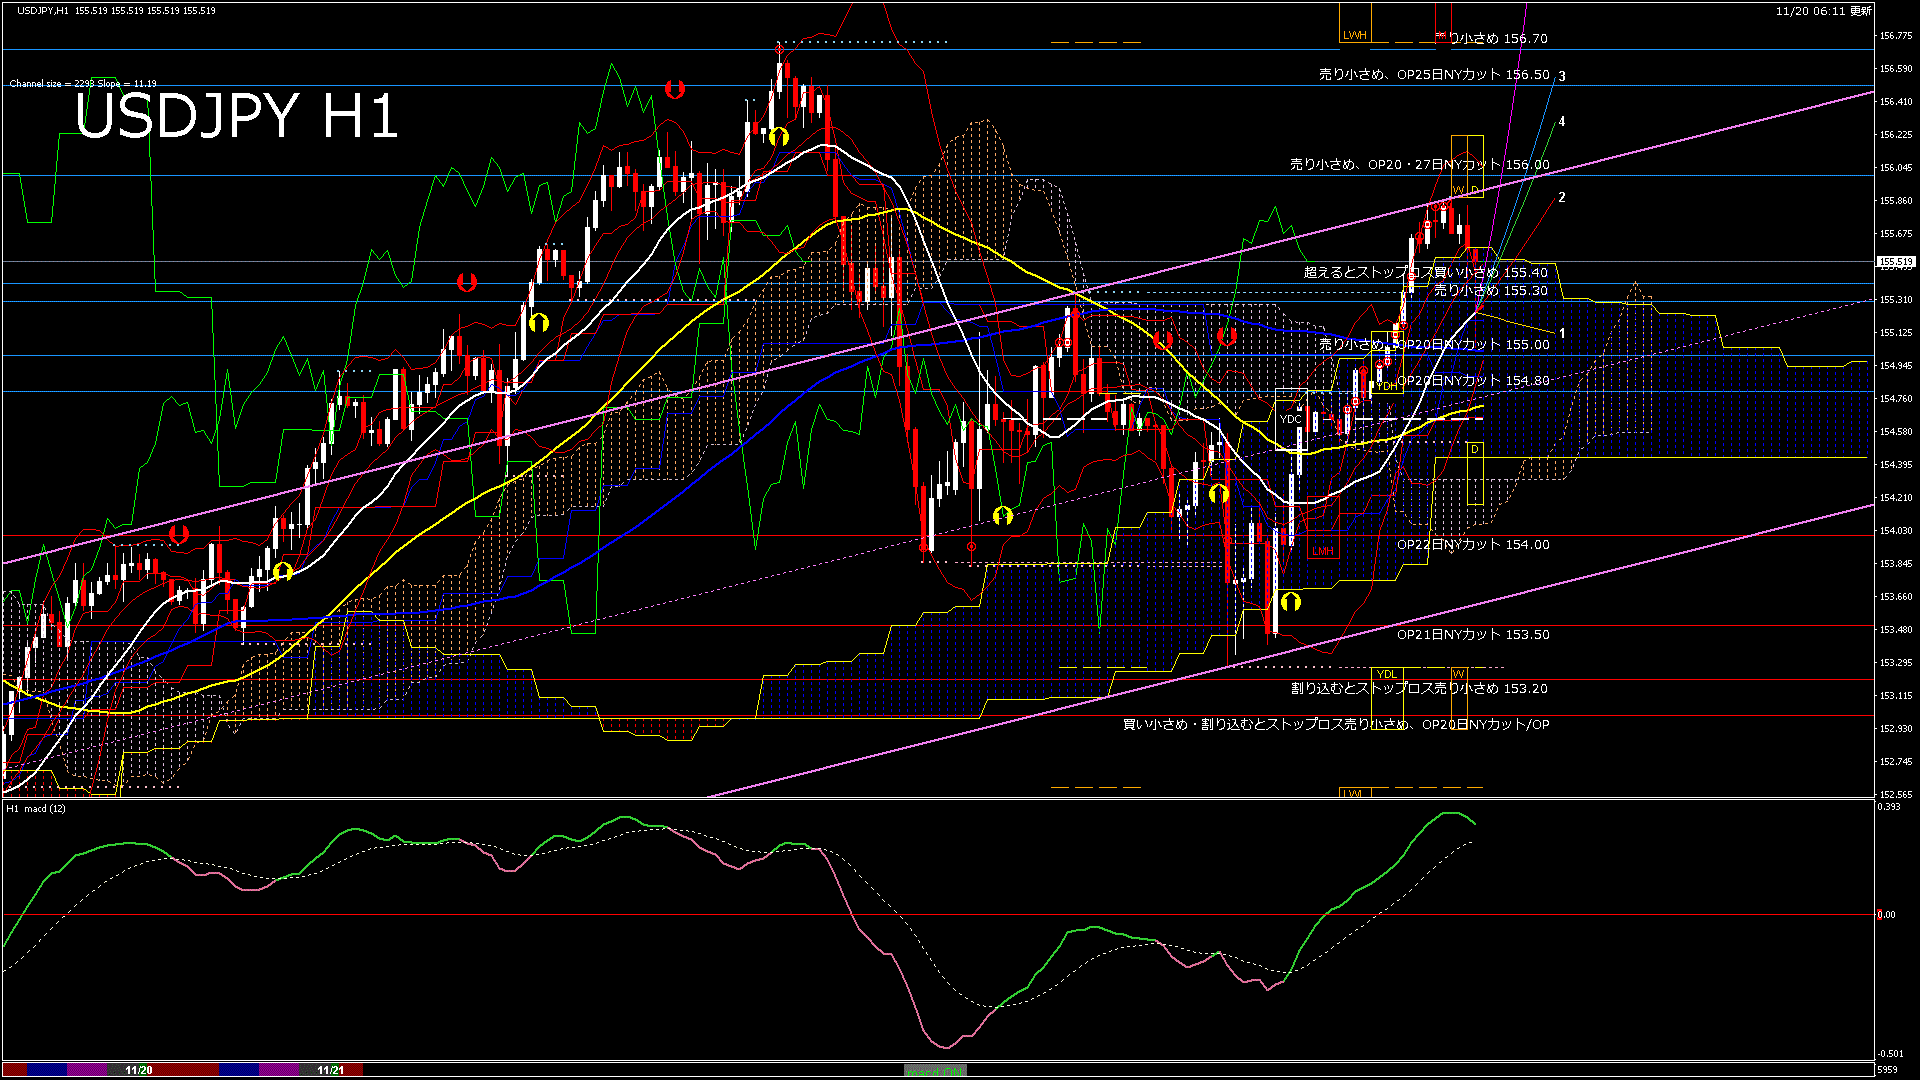
Task: Click the 155.519 current price tag
Action: [1895, 262]
